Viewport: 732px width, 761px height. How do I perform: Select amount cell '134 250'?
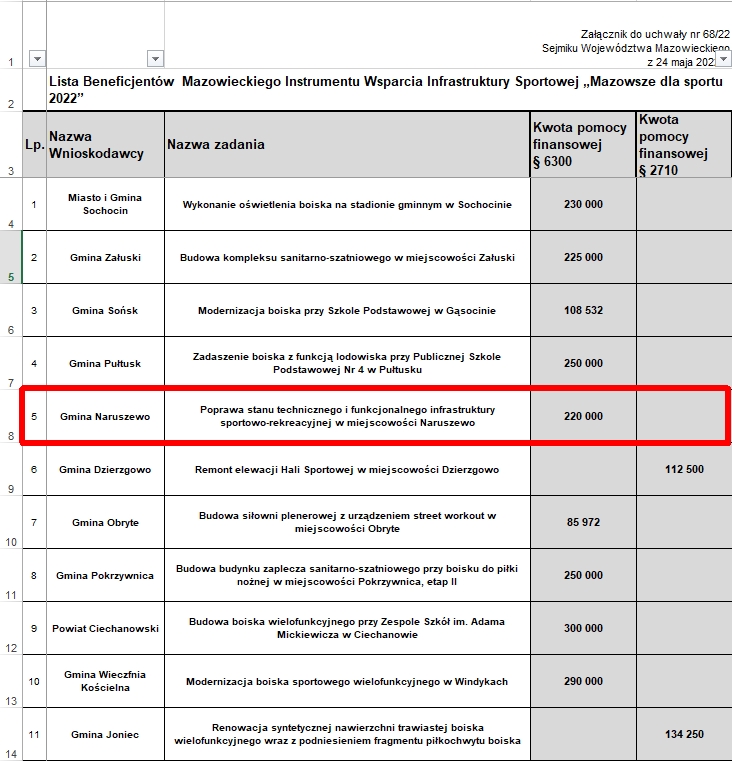684,734
